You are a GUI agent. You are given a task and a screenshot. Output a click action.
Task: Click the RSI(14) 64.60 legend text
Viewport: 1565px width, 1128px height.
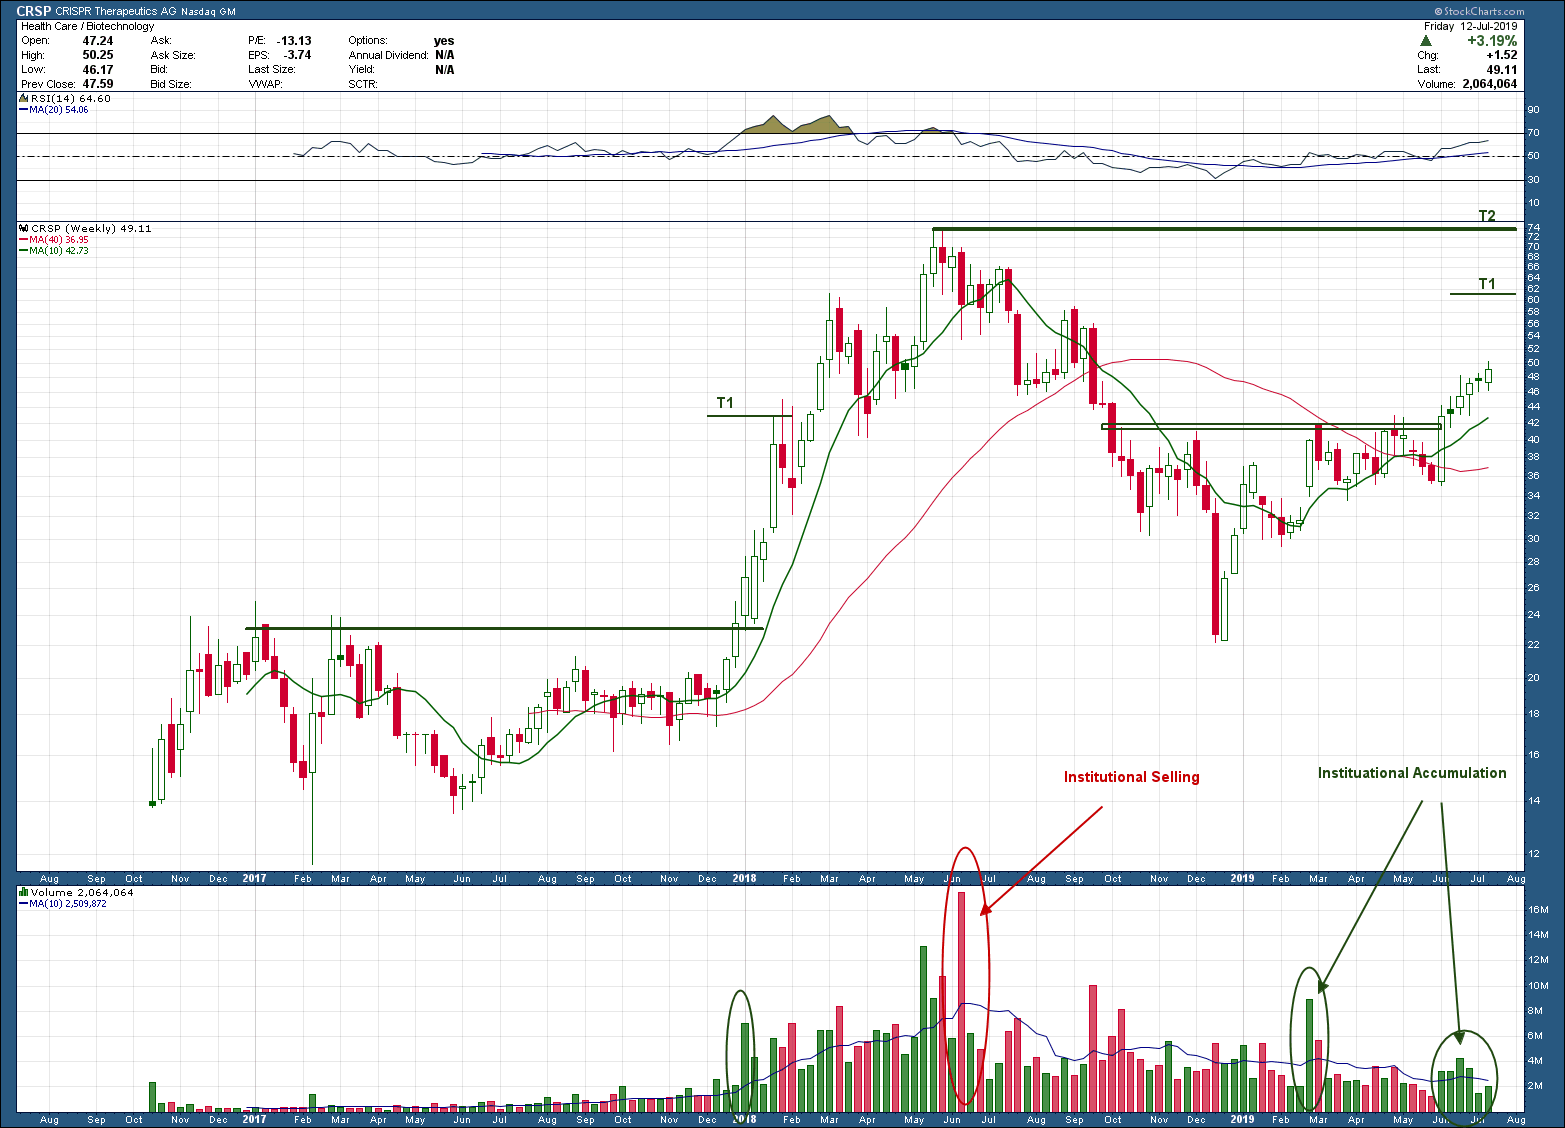[x=71, y=99]
